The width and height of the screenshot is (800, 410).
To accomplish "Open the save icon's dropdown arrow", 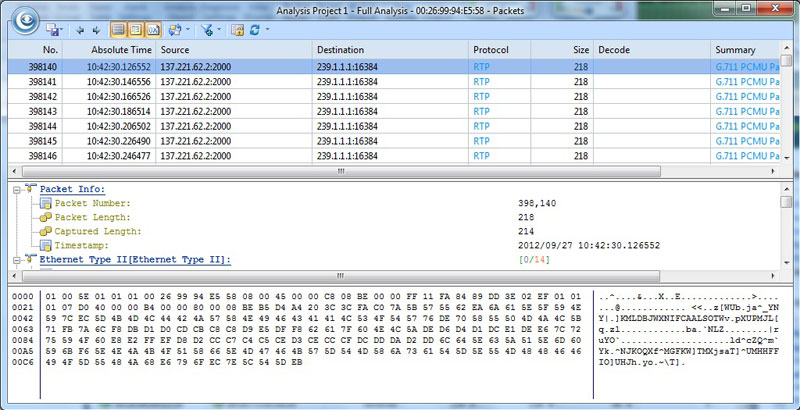I will click(62, 31).
